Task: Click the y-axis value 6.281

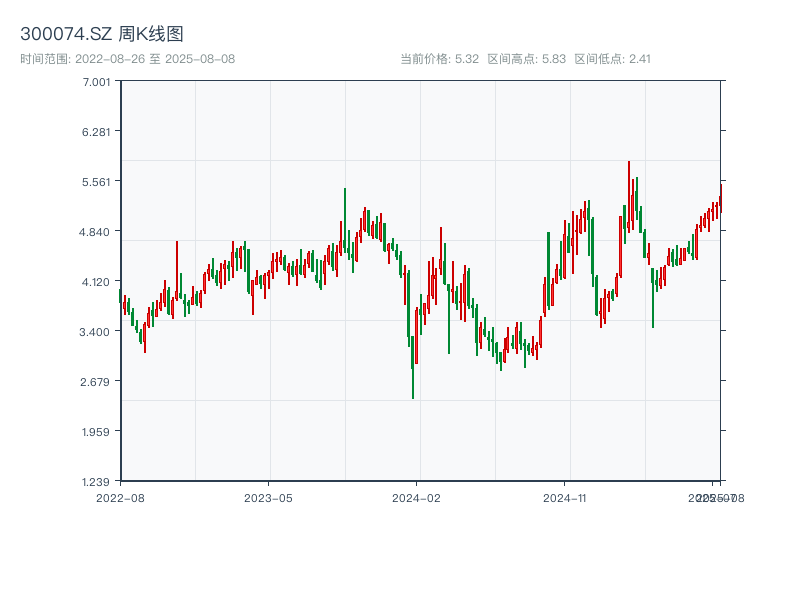Action: (96, 132)
